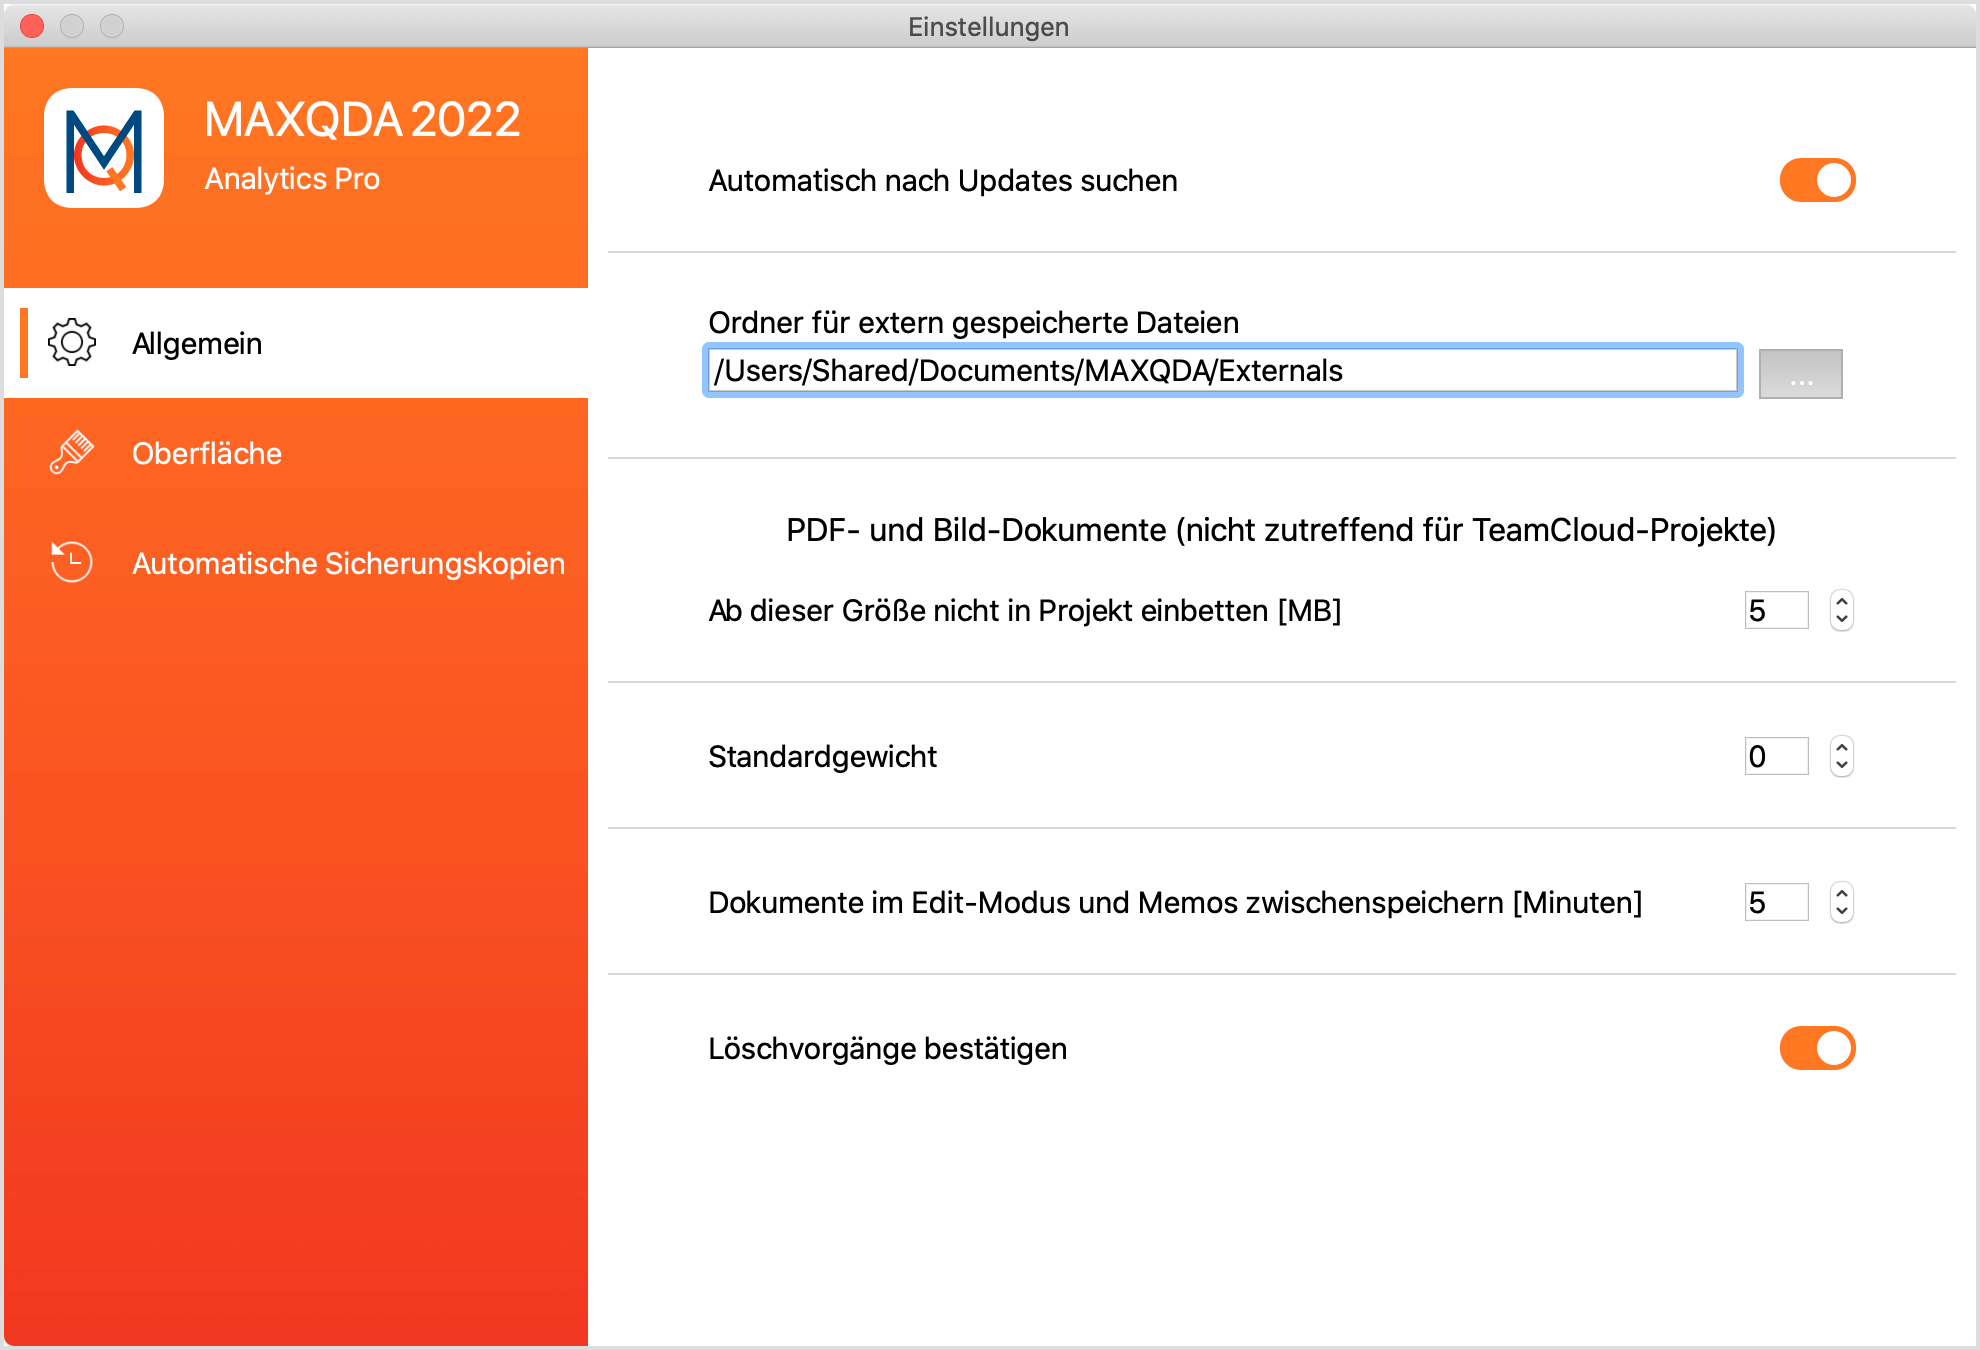Close the Einstellungen window

click(x=32, y=26)
